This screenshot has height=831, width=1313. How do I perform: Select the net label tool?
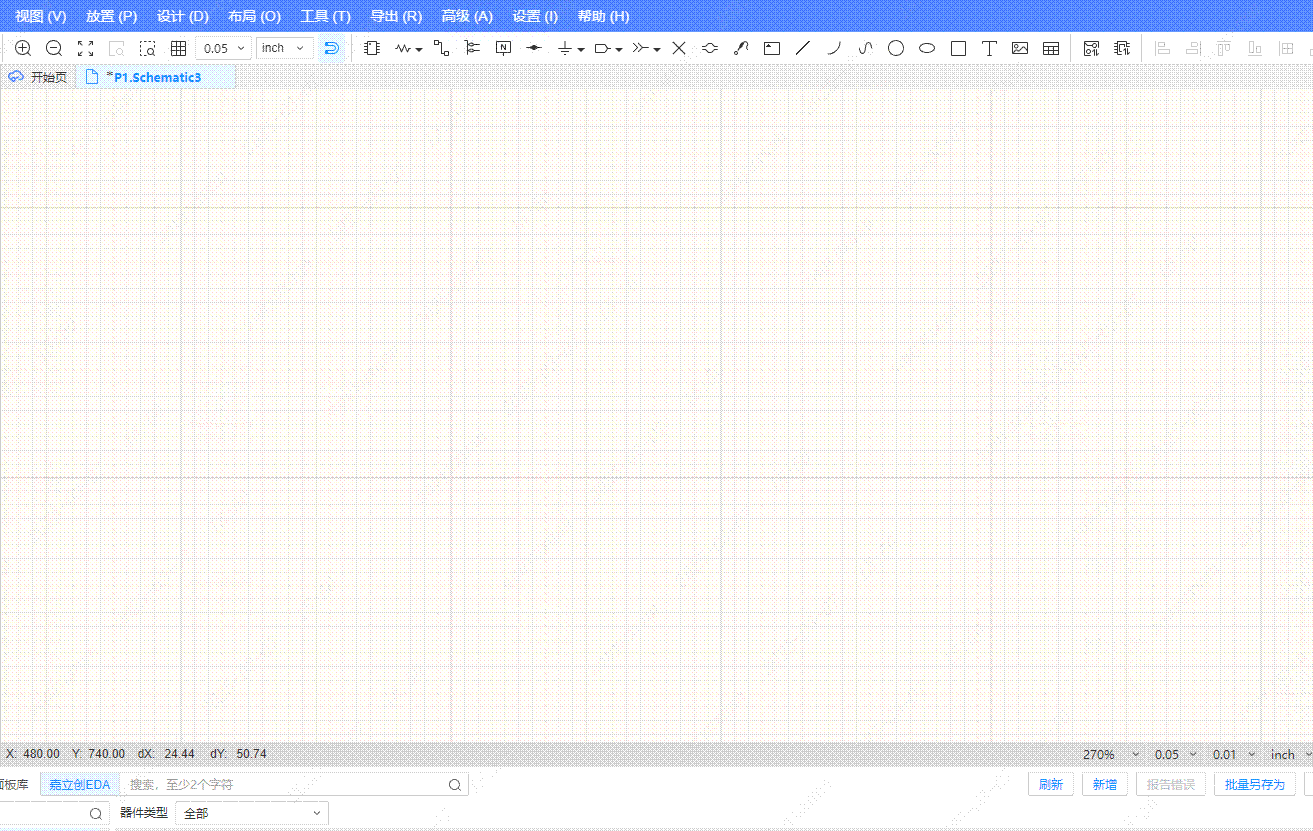point(503,48)
